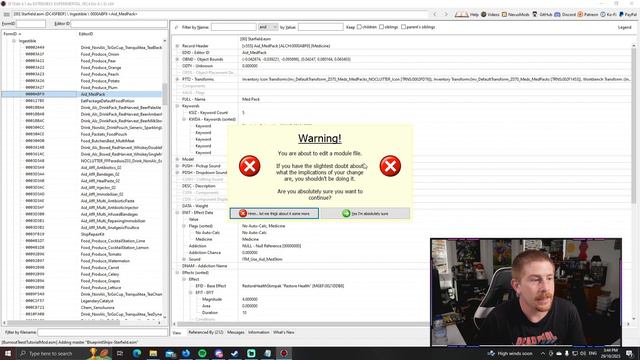Open the GitHub toolbar icon
The image size is (640, 360).
point(535,14)
